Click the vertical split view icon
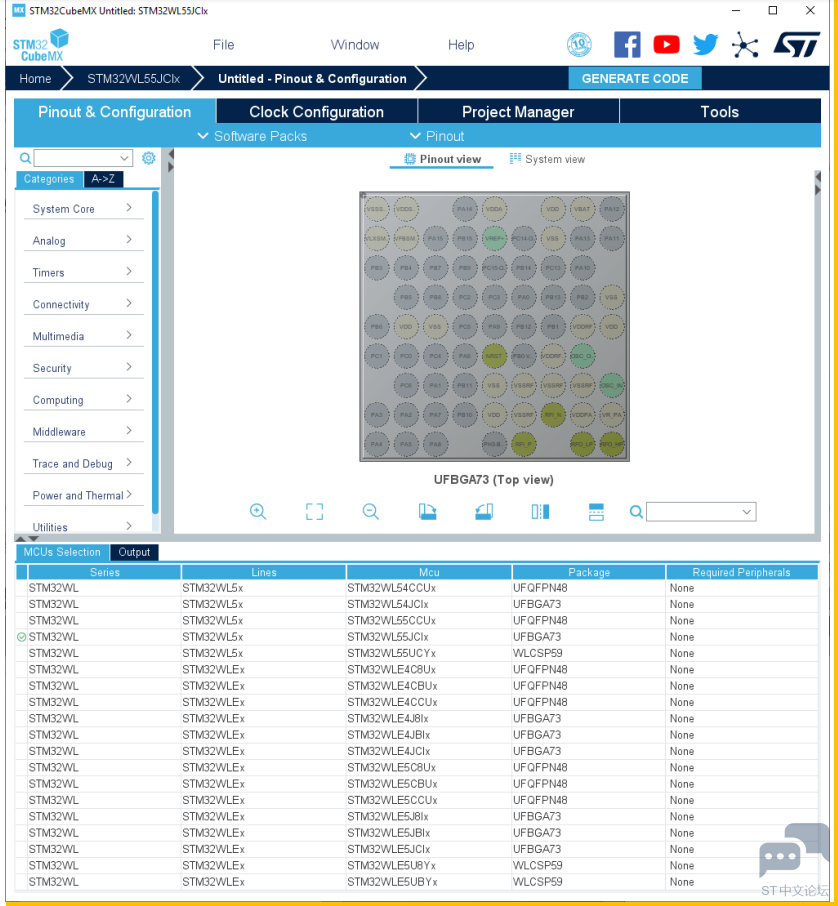 coord(540,512)
